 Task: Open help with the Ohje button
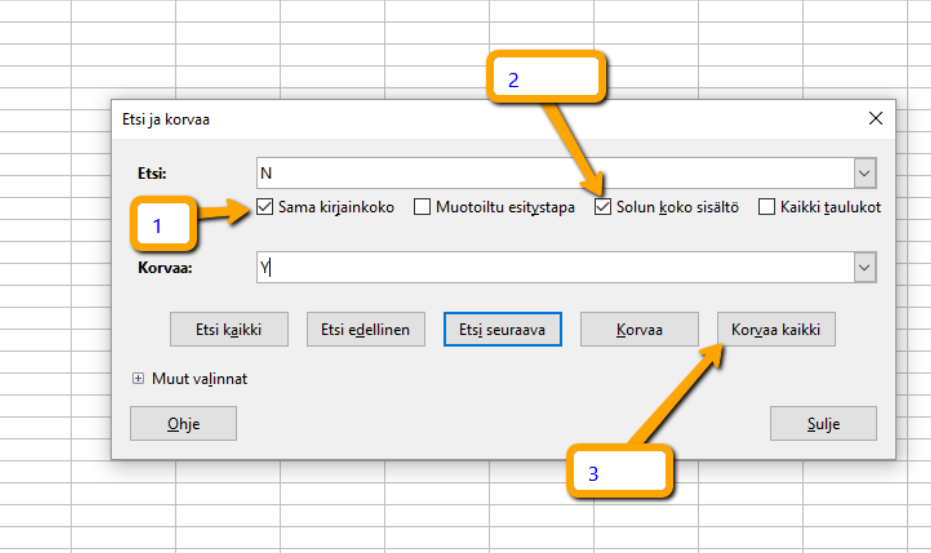point(183,424)
